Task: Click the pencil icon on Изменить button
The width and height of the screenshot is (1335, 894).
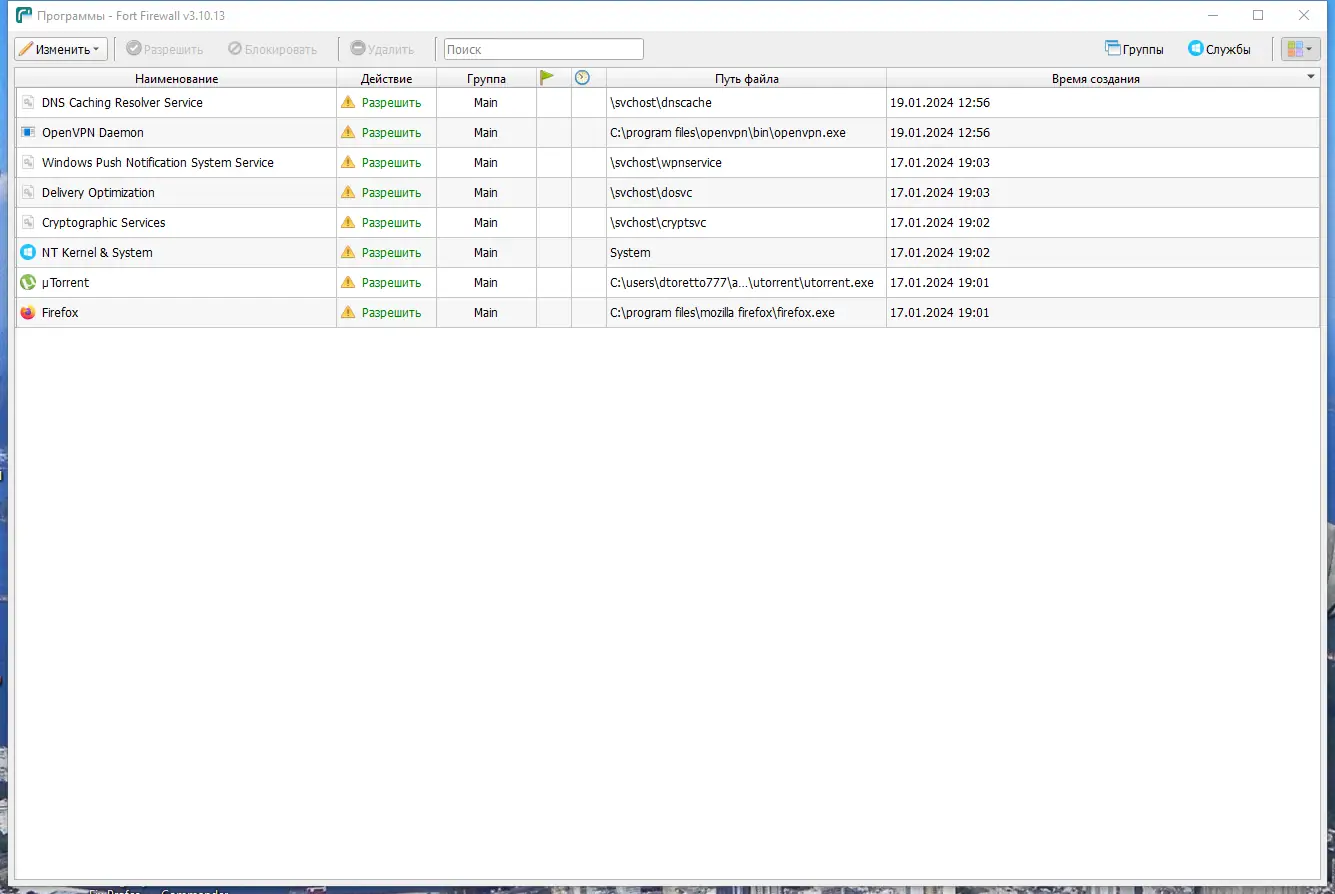Action: [x=26, y=49]
